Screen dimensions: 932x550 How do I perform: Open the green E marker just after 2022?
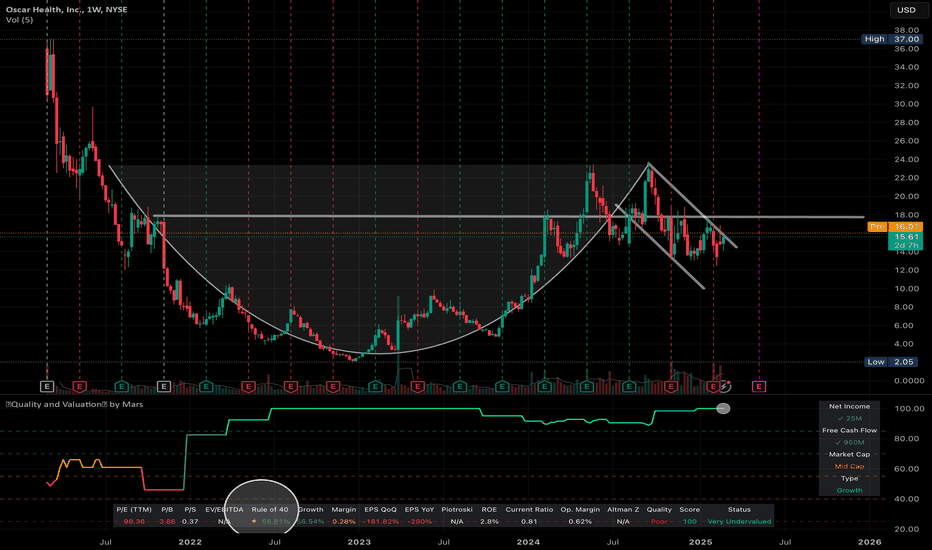206,386
